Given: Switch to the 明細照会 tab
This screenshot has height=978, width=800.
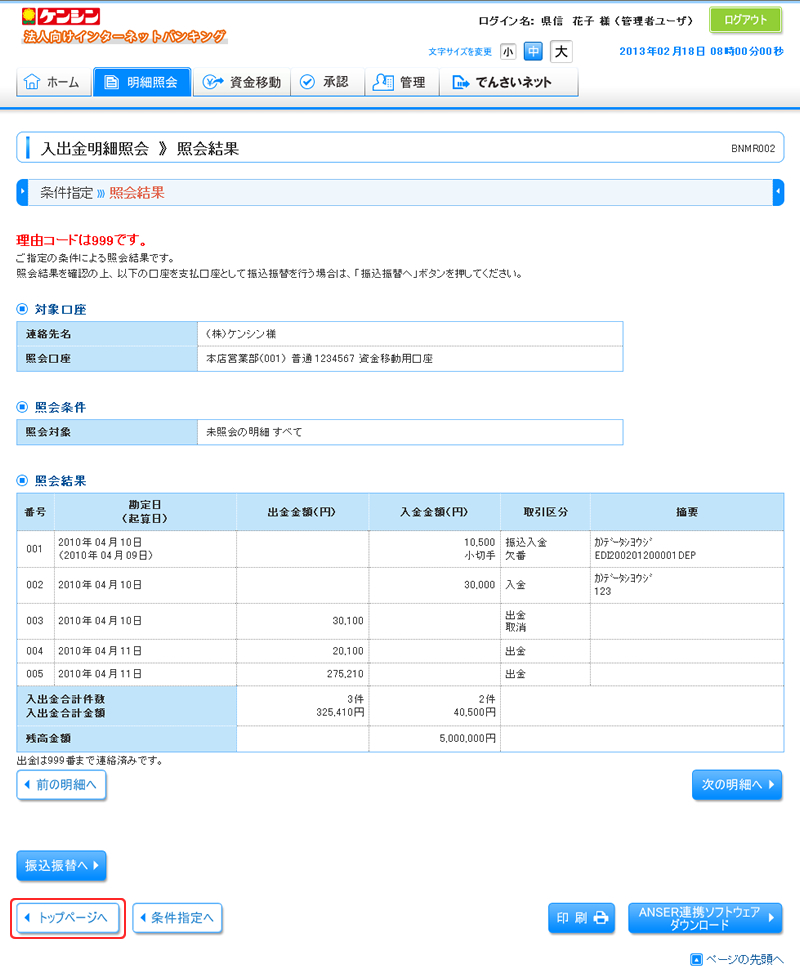Looking at the screenshot, I should (x=142, y=82).
